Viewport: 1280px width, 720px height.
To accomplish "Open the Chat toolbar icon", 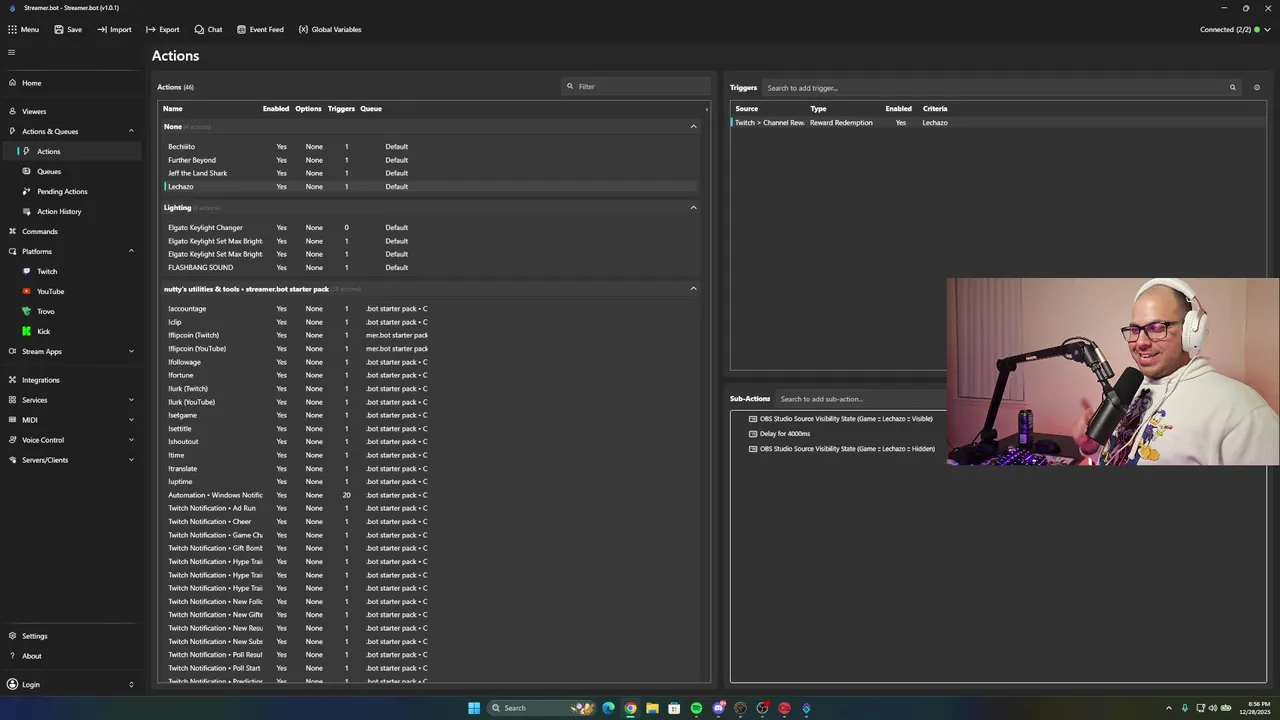I will click(x=199, y=29).
